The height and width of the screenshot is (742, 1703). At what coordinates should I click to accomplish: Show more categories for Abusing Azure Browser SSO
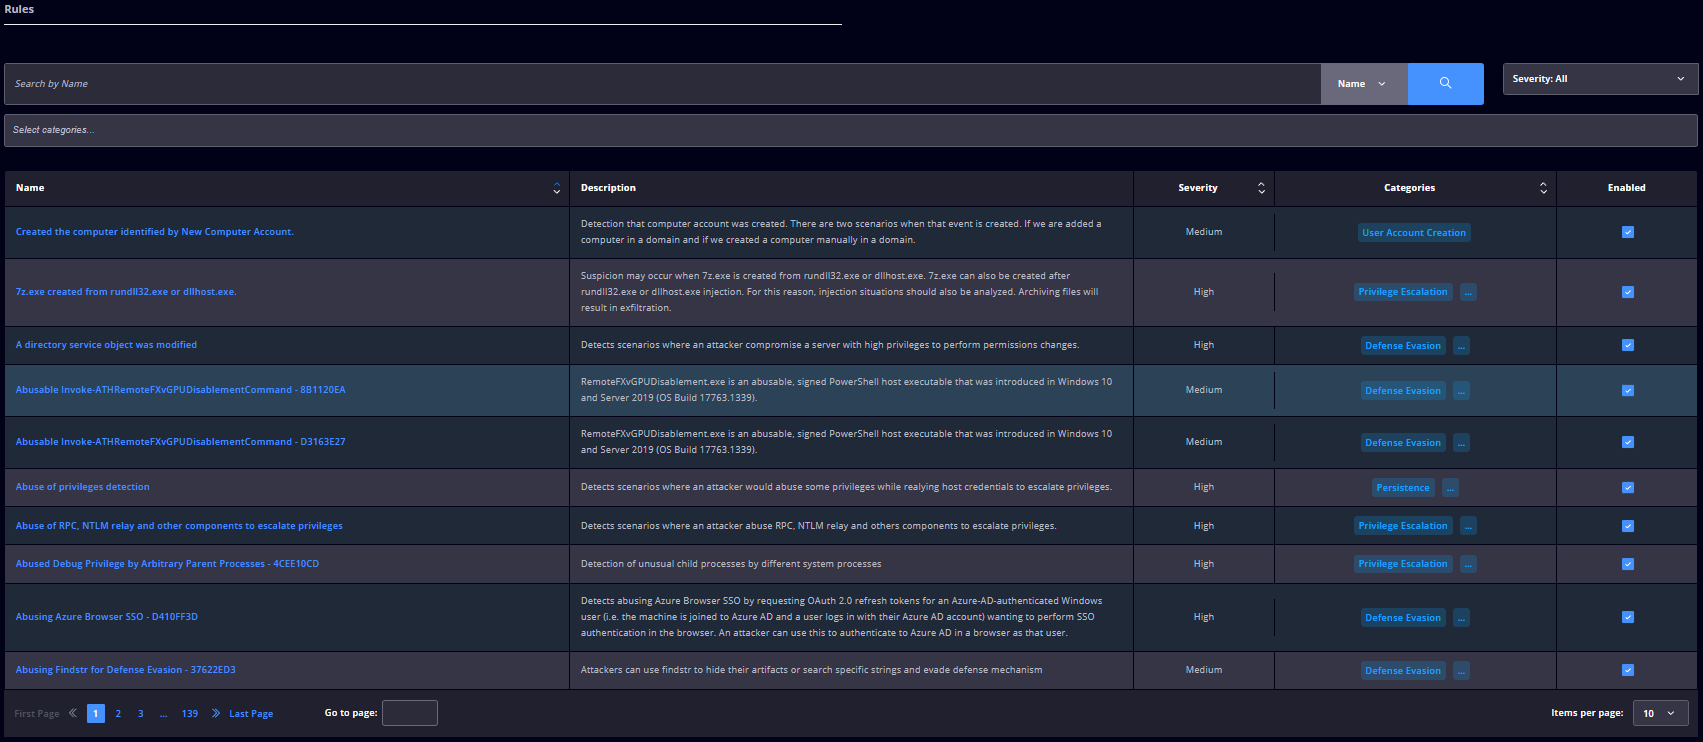1461,618
